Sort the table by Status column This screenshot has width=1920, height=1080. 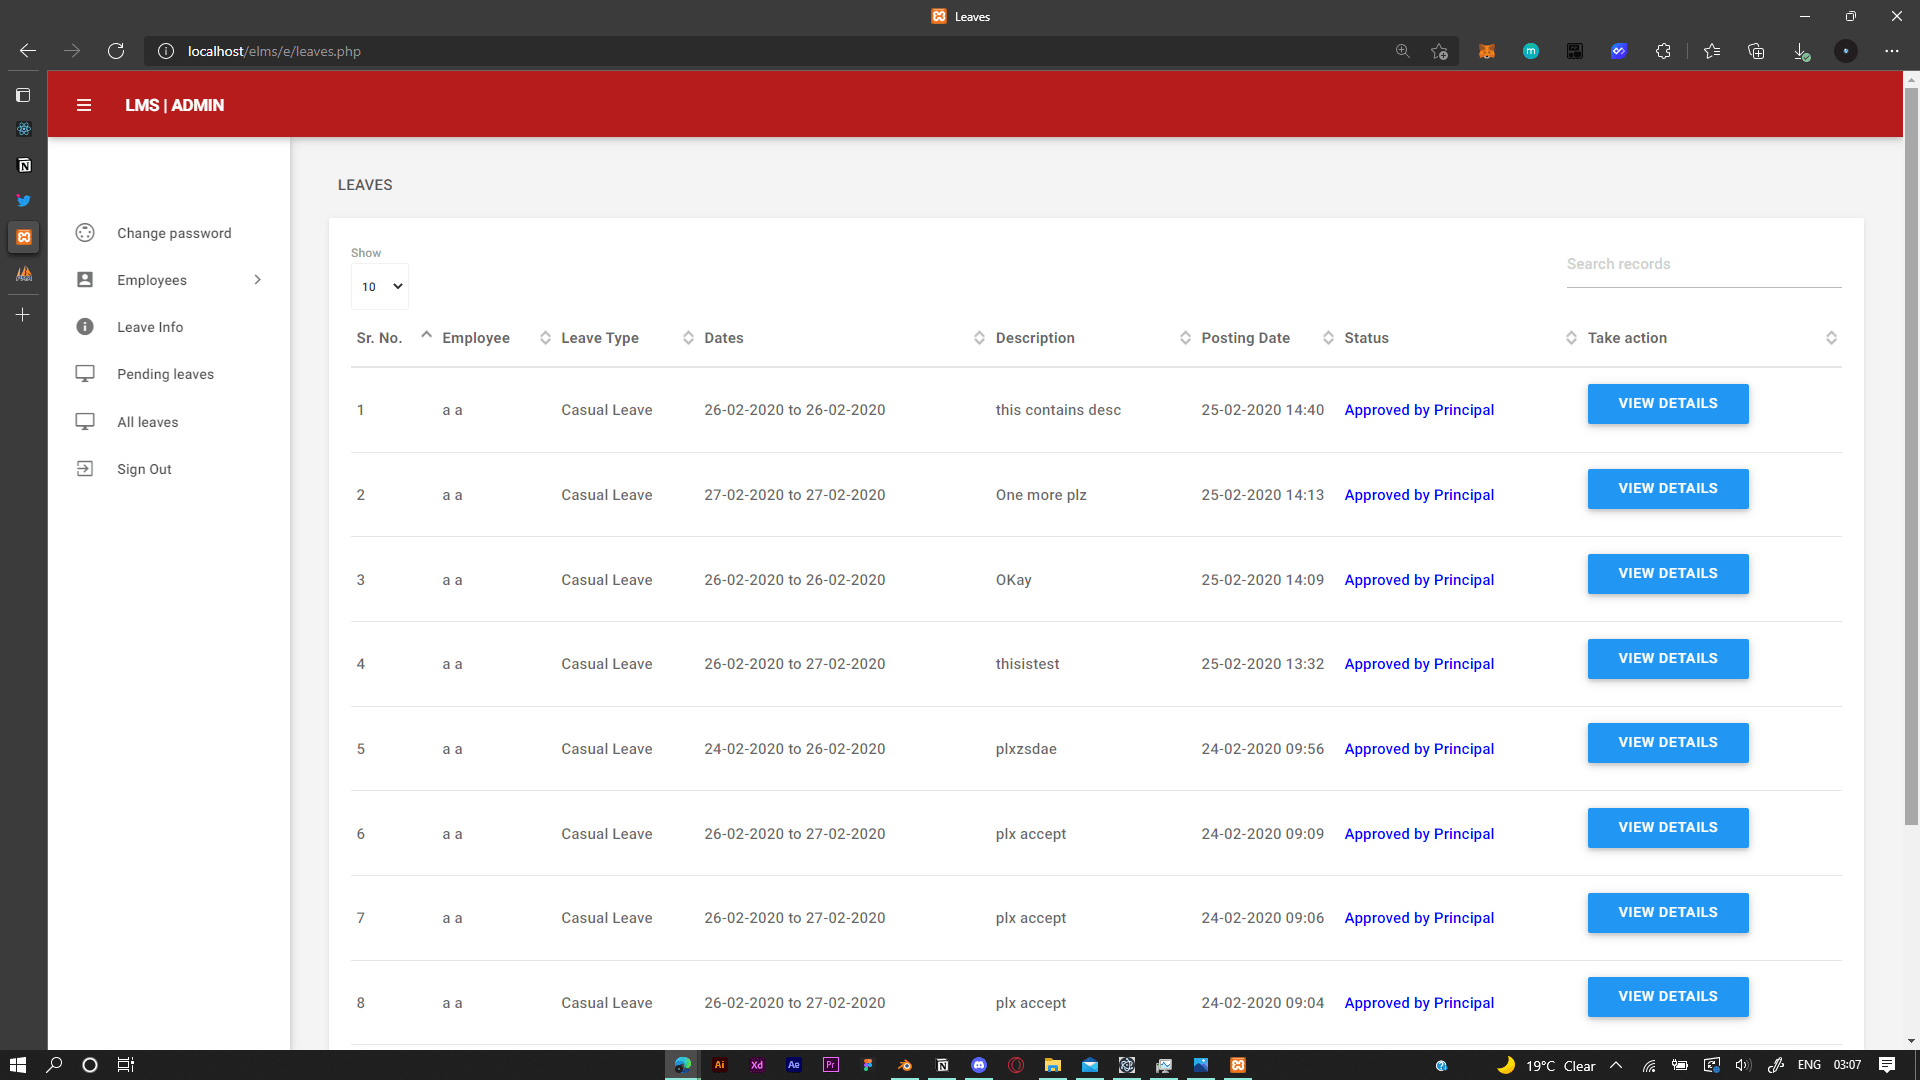(1366, 338)
